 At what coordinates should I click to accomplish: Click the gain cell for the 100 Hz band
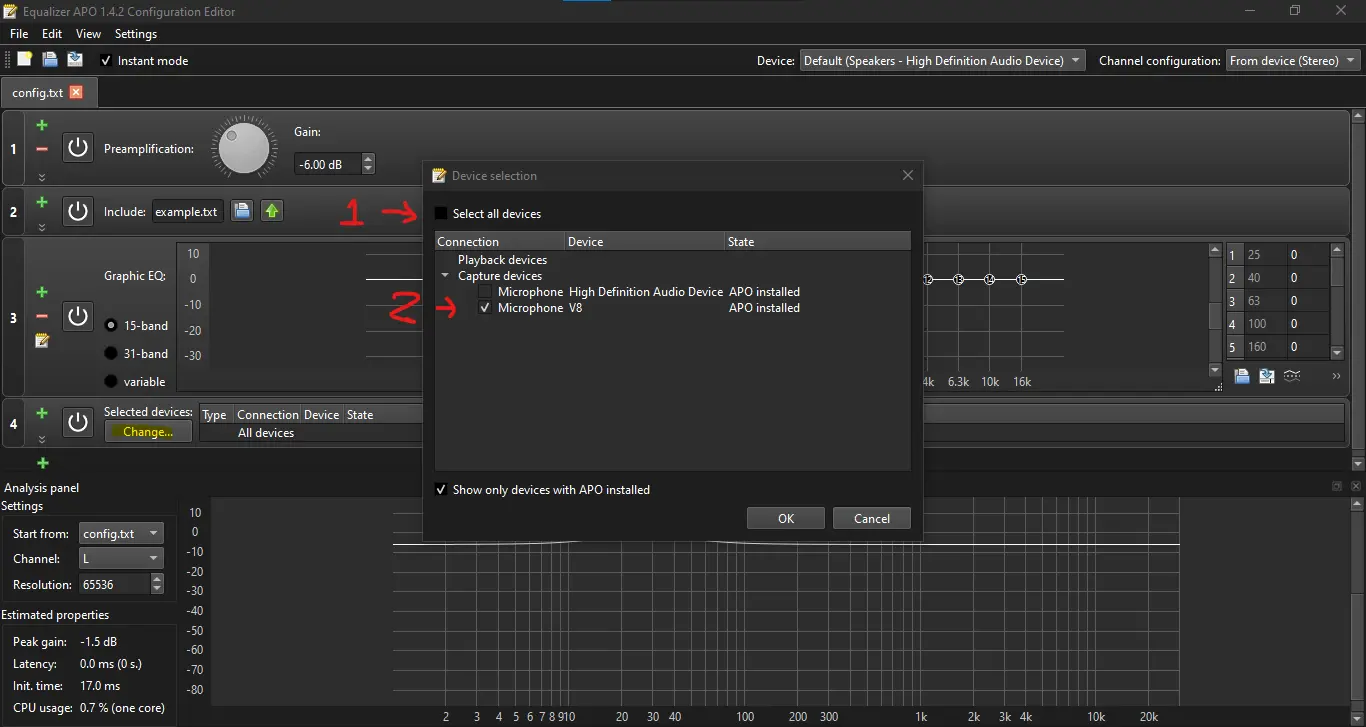pyautogui.click(x=1307, y=324)
